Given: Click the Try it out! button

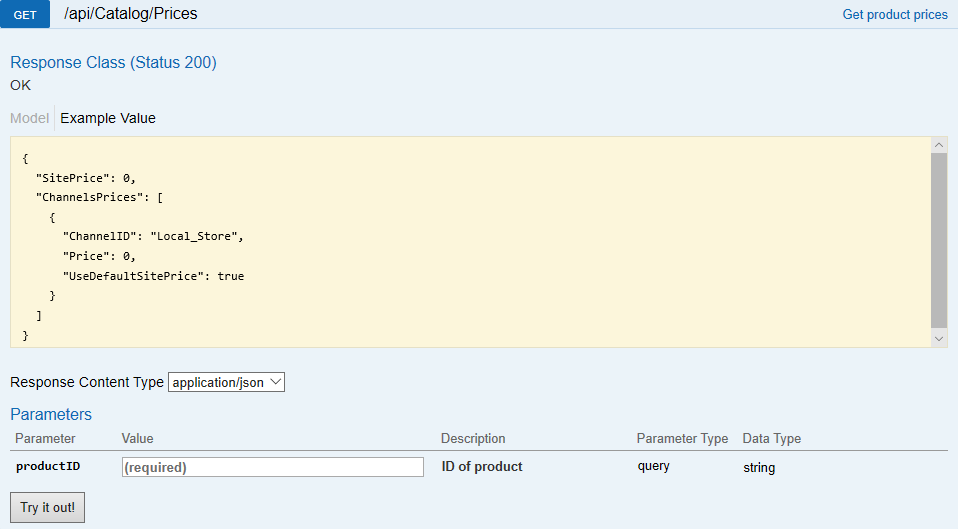Looking at the screenshot, I should (x=47, y=507).
